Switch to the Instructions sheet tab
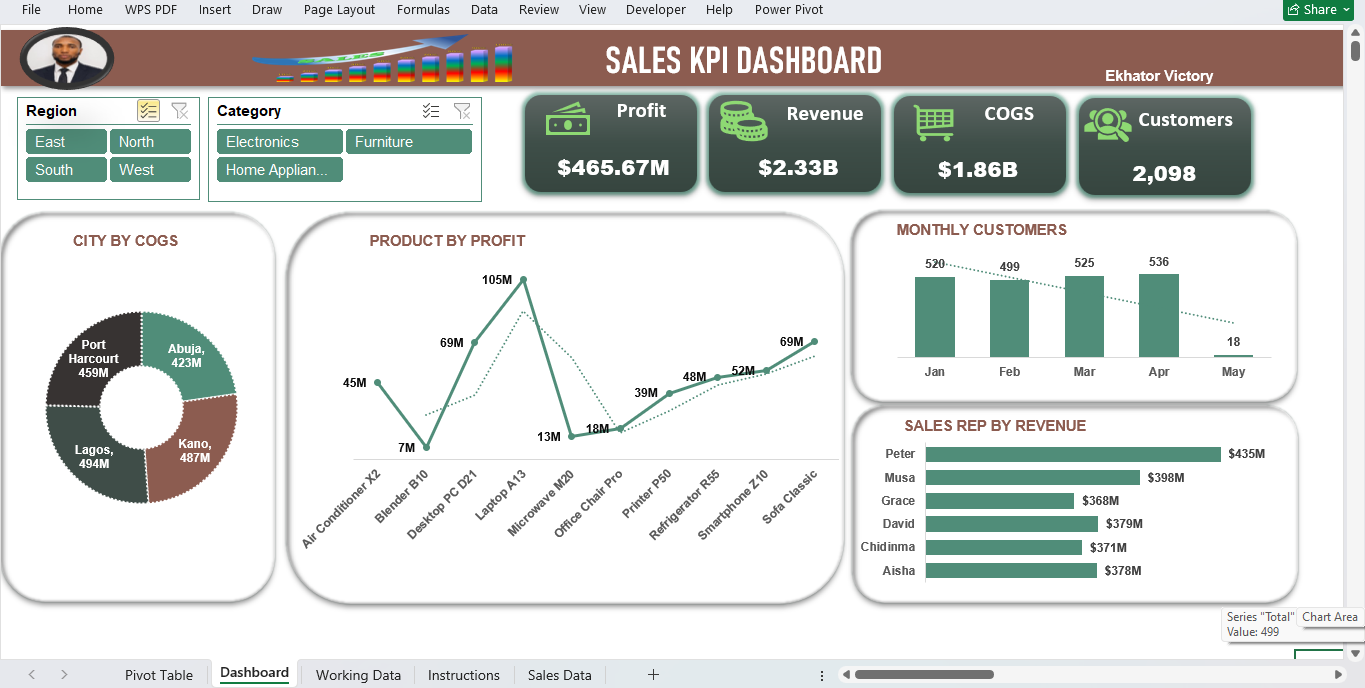Screen dimensions: 1365x688 pyautogui.click(x=464, y=675)
